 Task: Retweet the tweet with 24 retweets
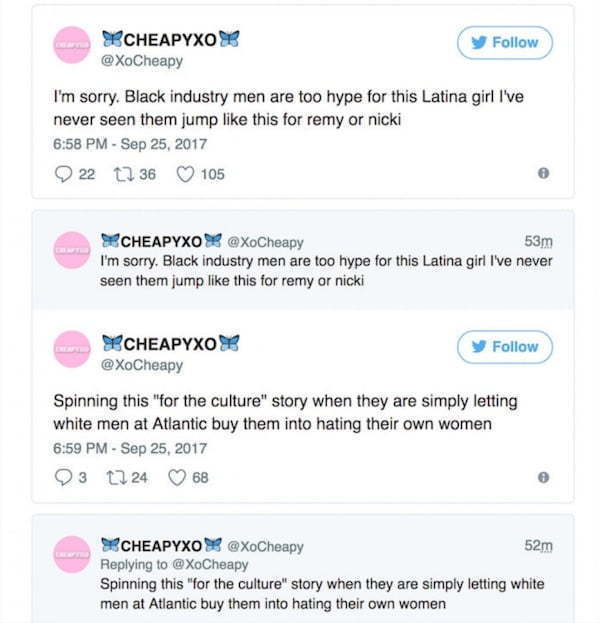pos(116,478)
